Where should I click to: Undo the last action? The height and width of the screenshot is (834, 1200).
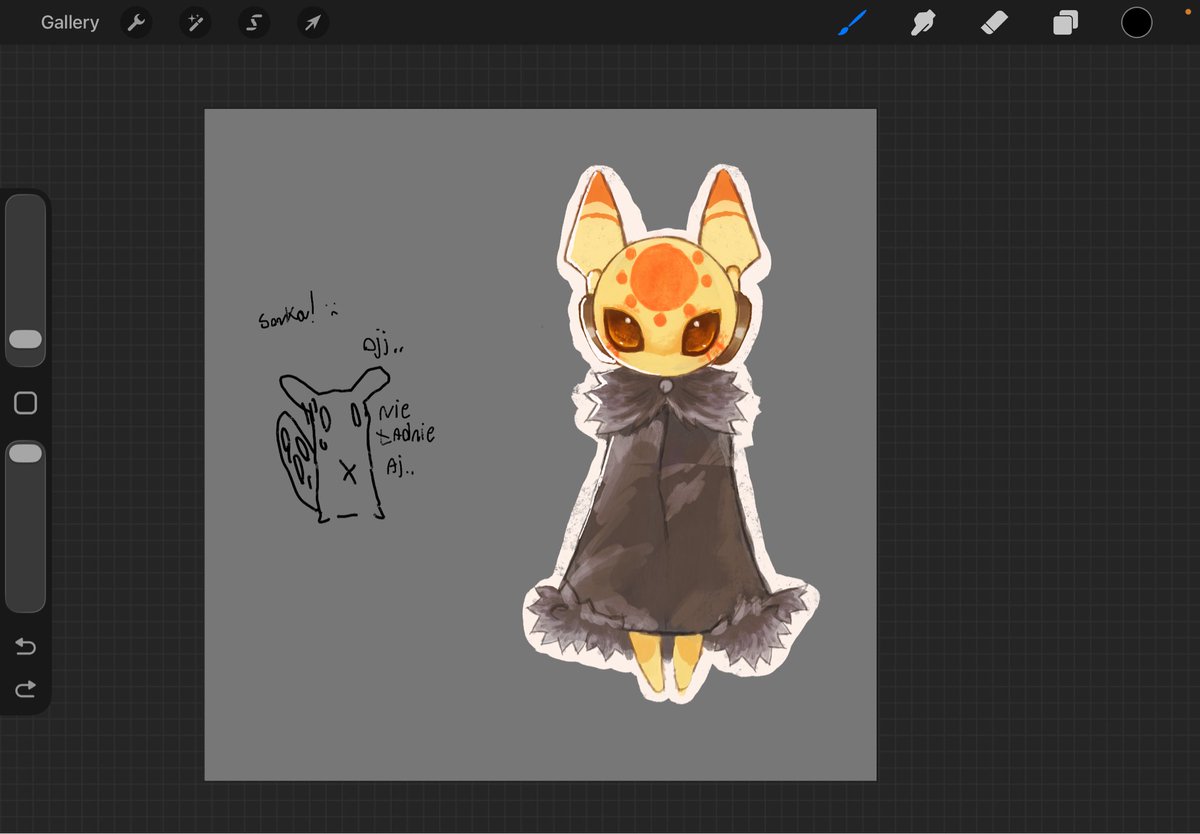[x=26, y=647]
